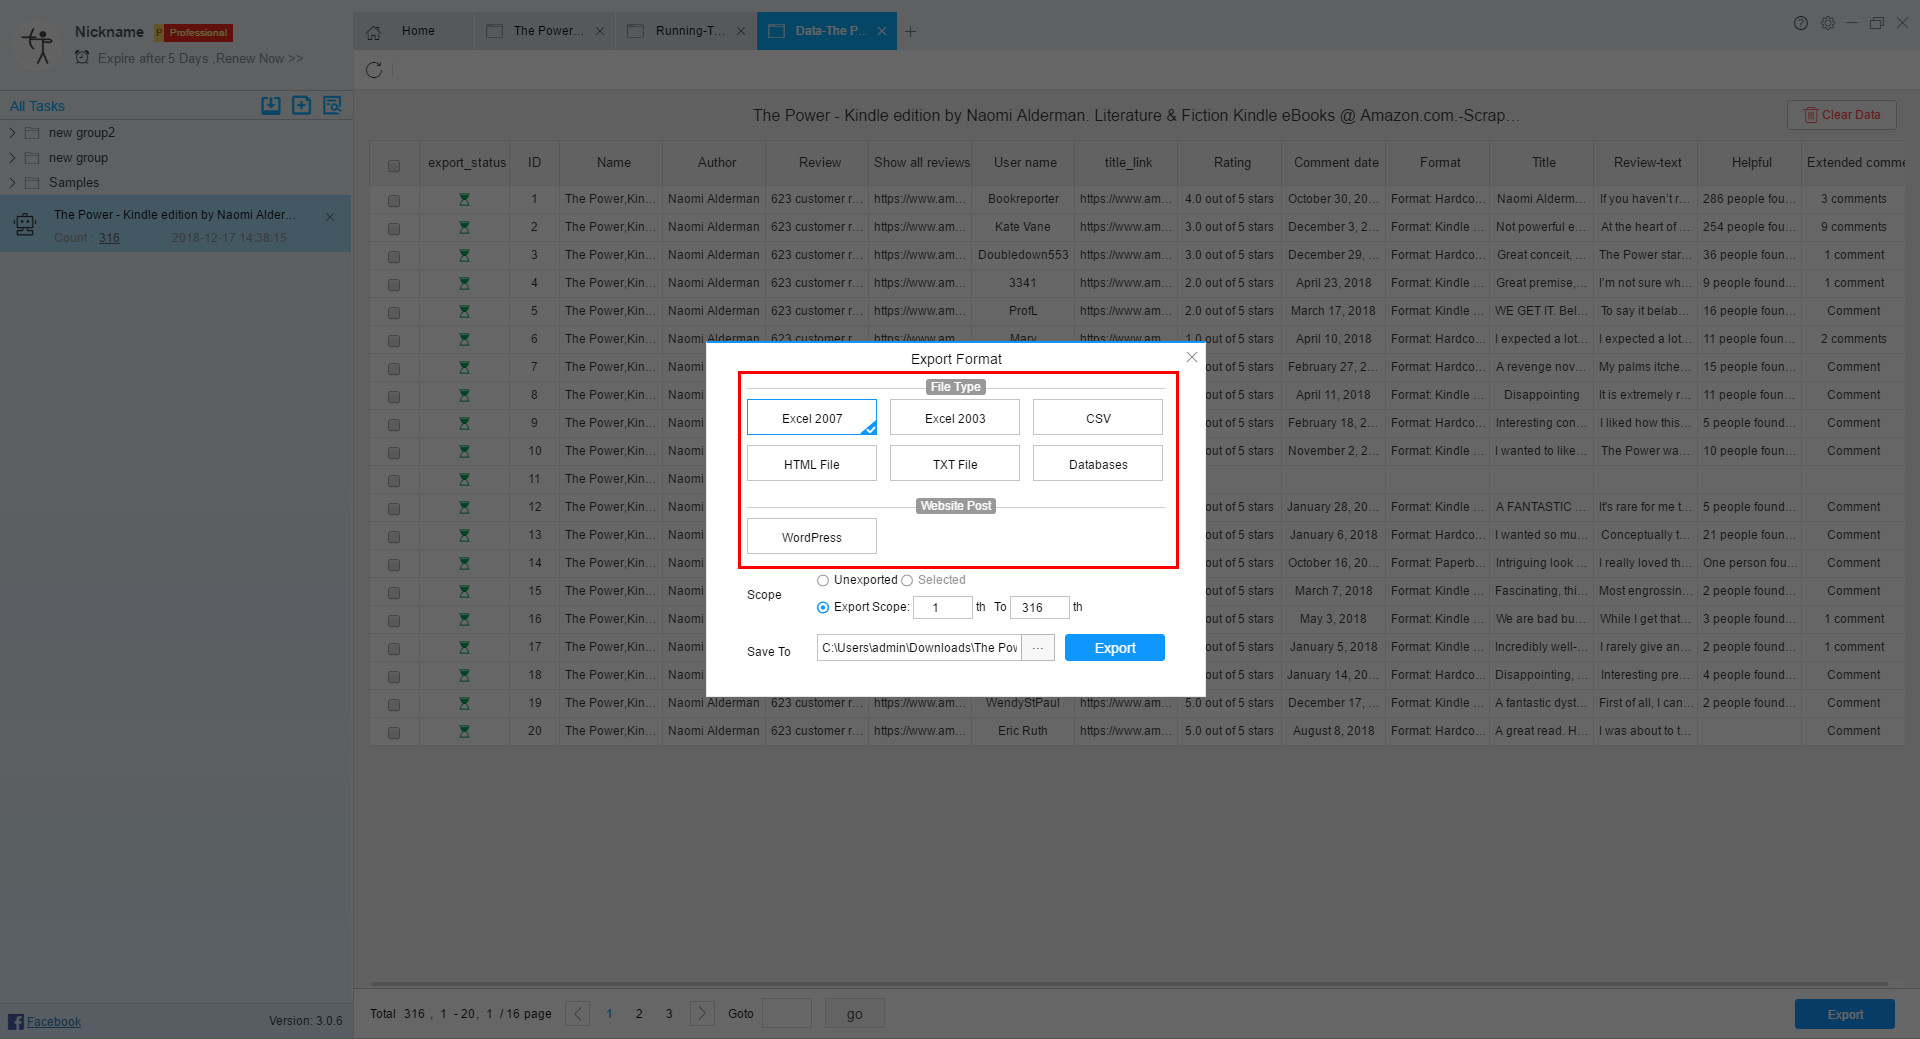Click the robot icon of The Power task
The width and height of the screenshot is (1920, 1039).
25,224
